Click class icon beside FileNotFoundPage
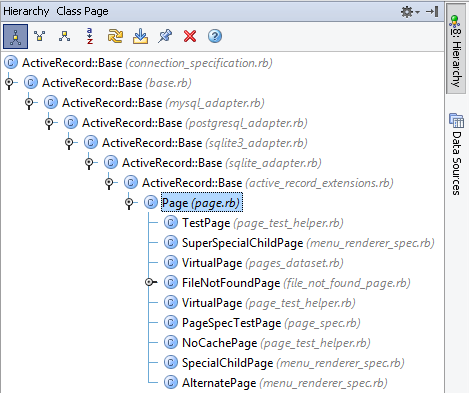This screenshot has width=469, height=393. pyautogui.click(x=171, y=282)
